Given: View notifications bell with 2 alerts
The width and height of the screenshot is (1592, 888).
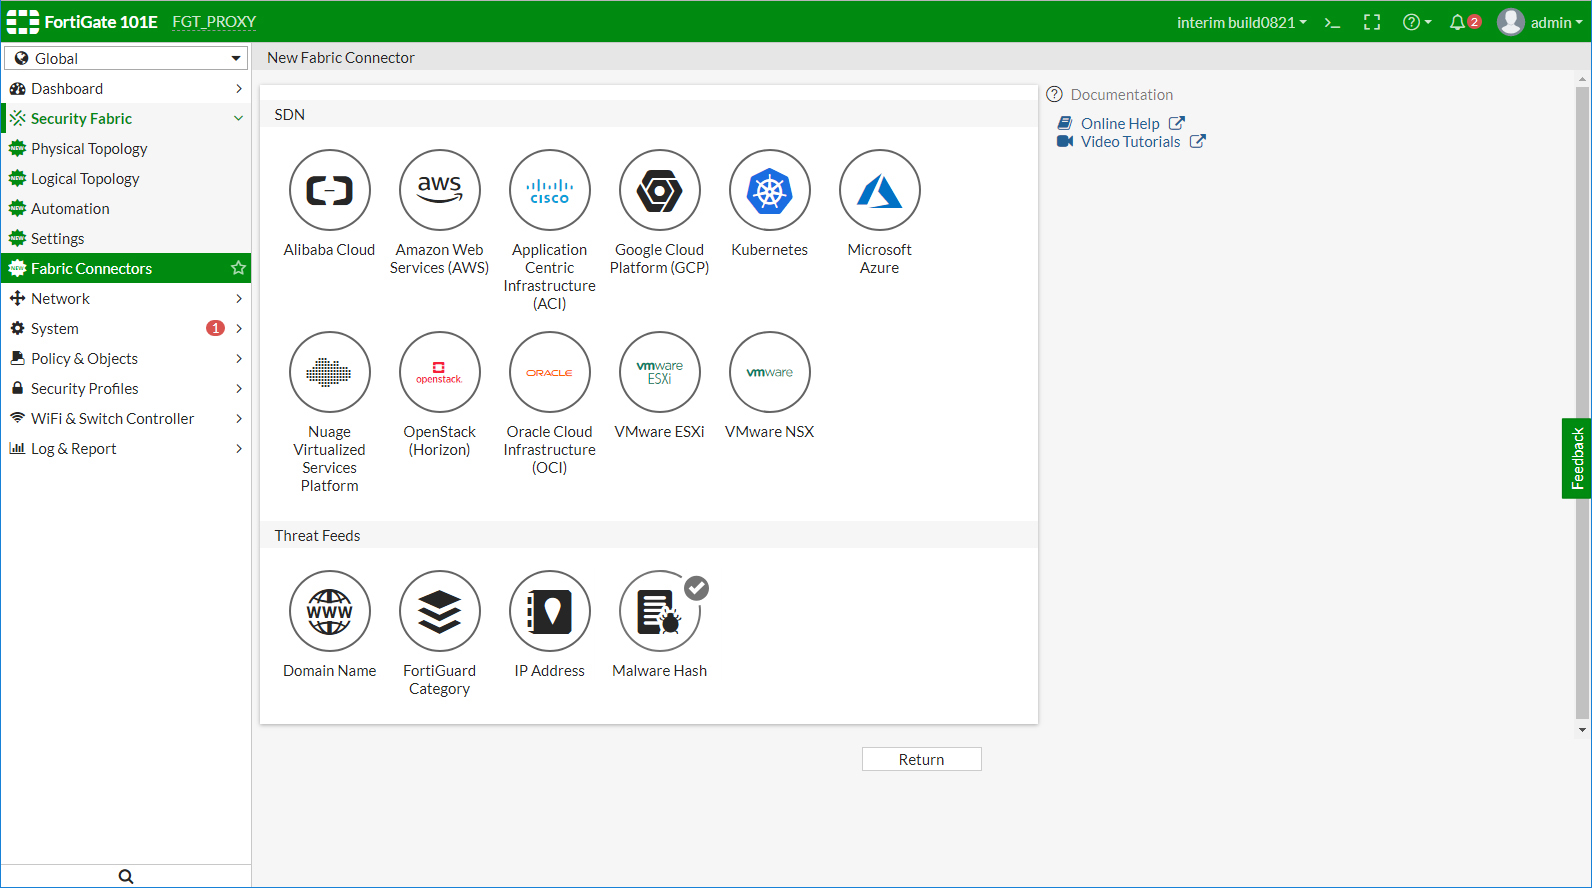Looking at the screenshot, I should (x=1464, y=22).
